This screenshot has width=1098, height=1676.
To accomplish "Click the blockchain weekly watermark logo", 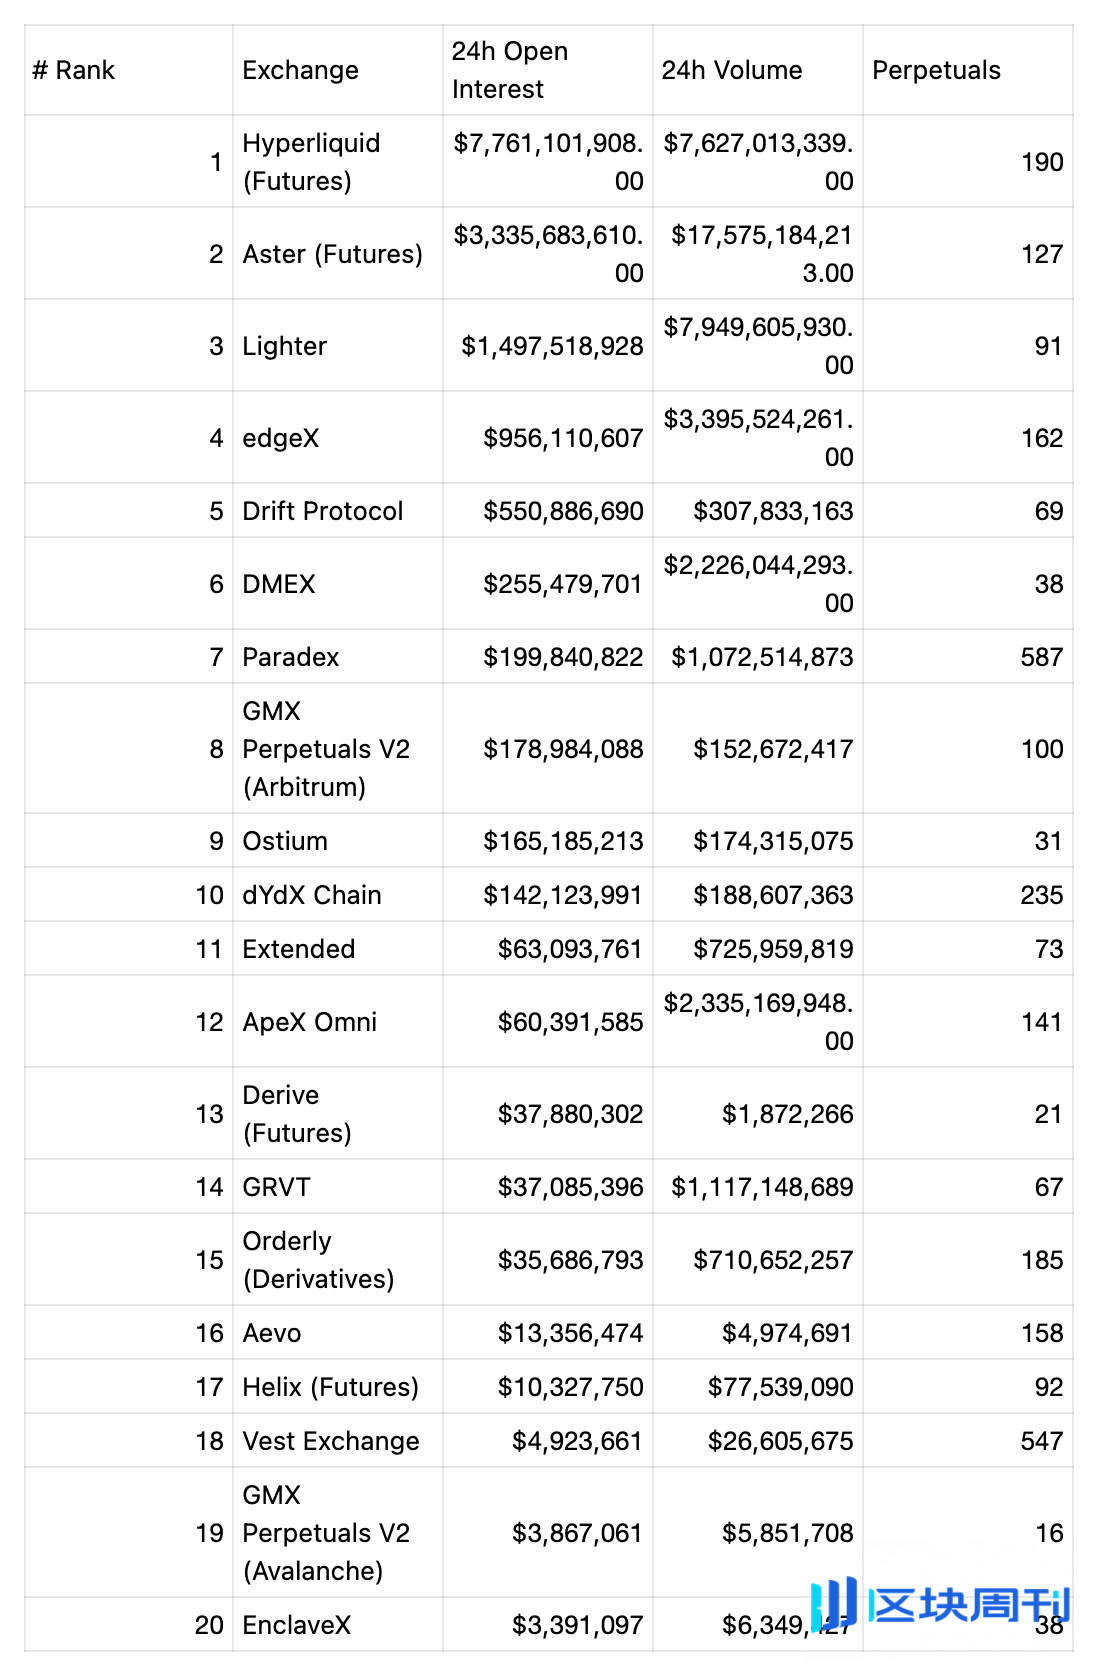I will point(940,1604).
